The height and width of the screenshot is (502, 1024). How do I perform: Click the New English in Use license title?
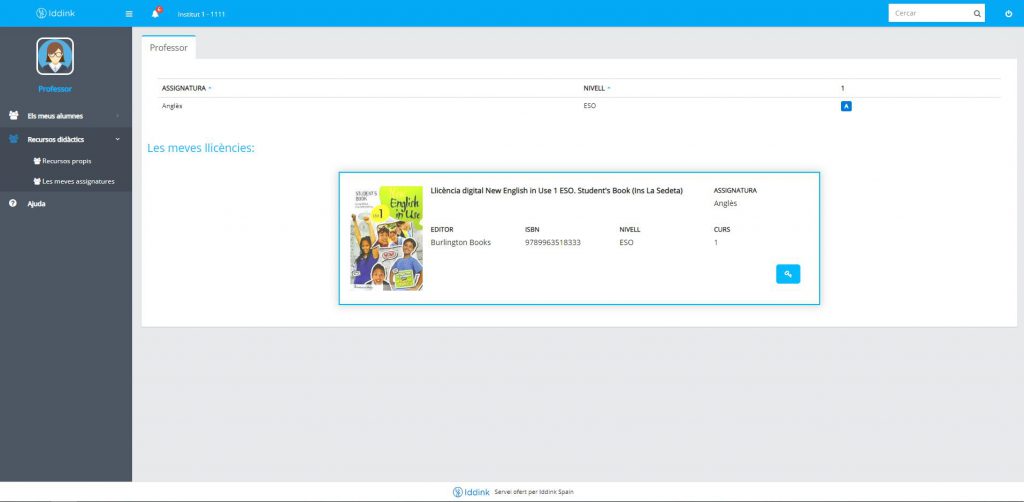[556, 190]
